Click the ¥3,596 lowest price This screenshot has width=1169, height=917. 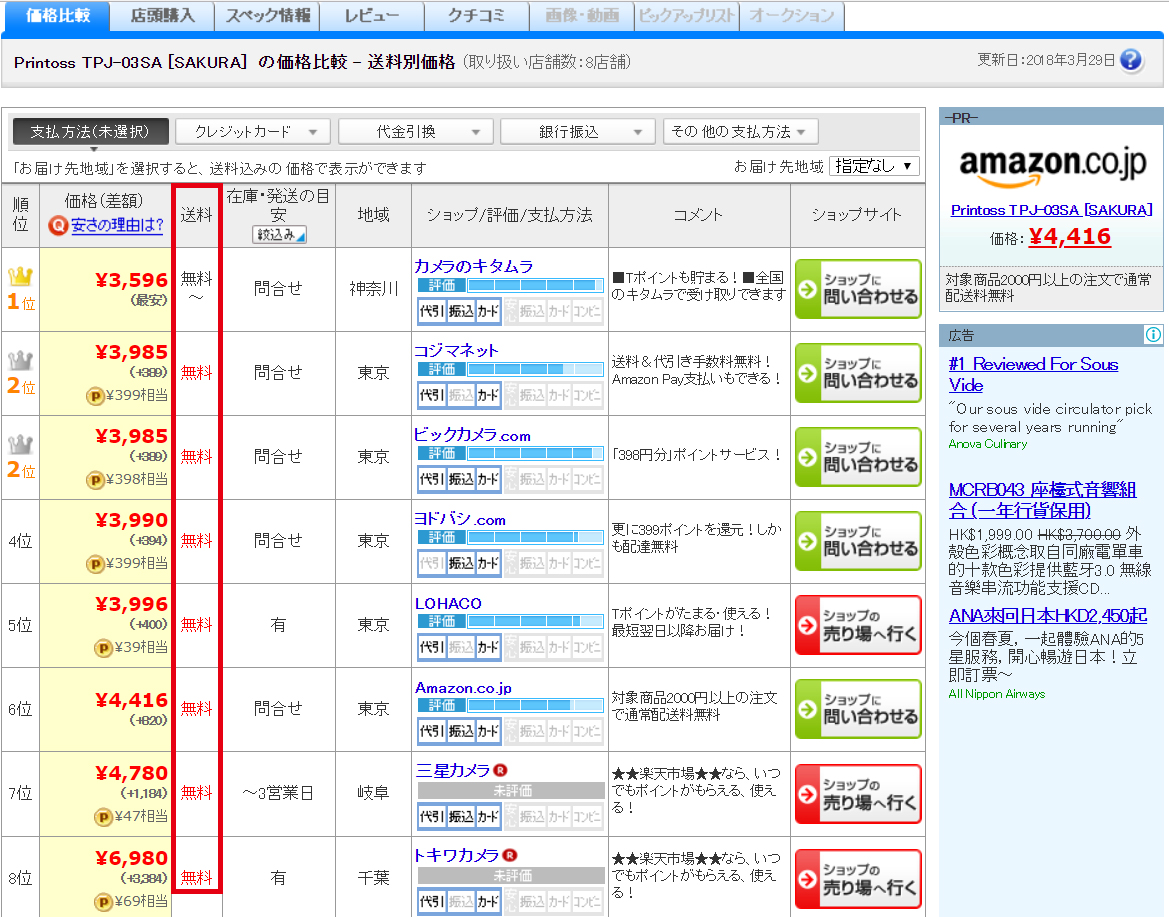[131, 280]
